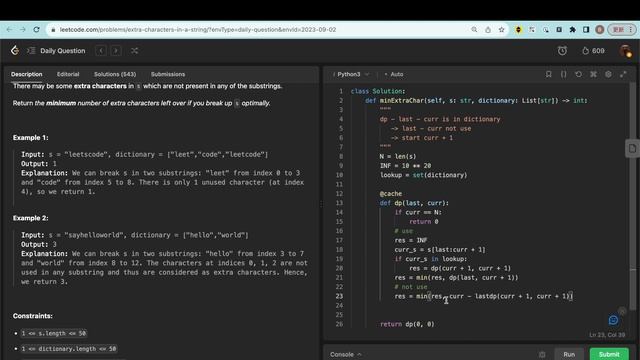The height and width of the screenshot is (360, 640).
Task: Click the LeetCode logo icon
Action: (x=15, y=50)
